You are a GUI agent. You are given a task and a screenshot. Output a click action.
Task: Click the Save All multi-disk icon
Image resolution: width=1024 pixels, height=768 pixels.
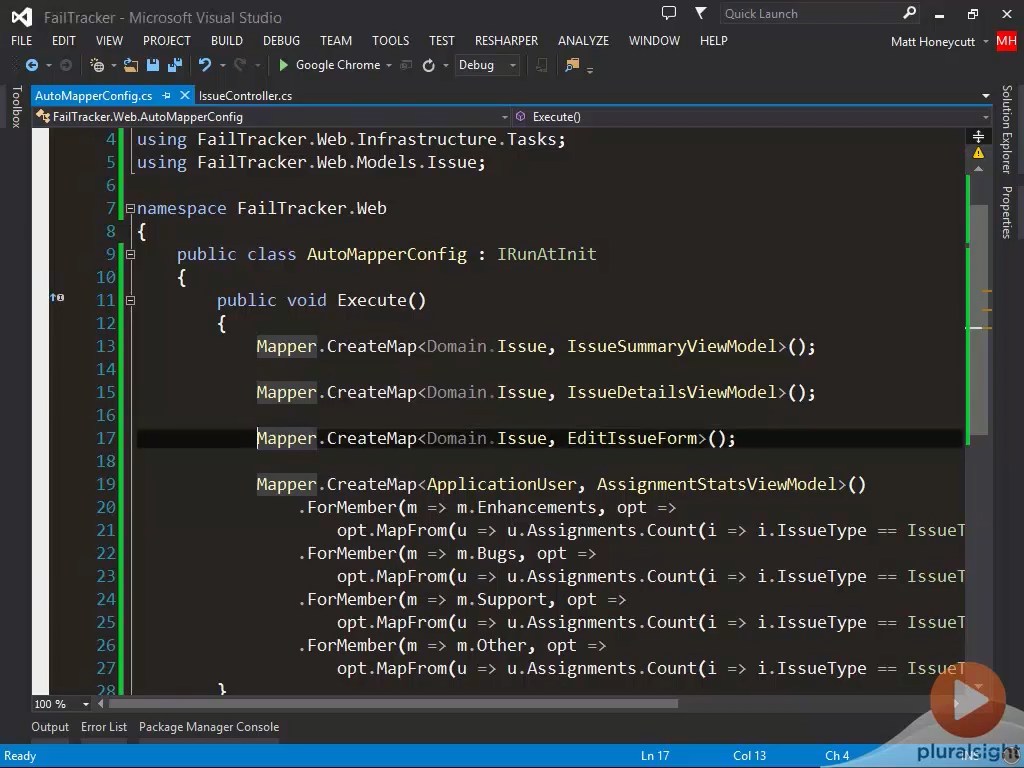174,65
